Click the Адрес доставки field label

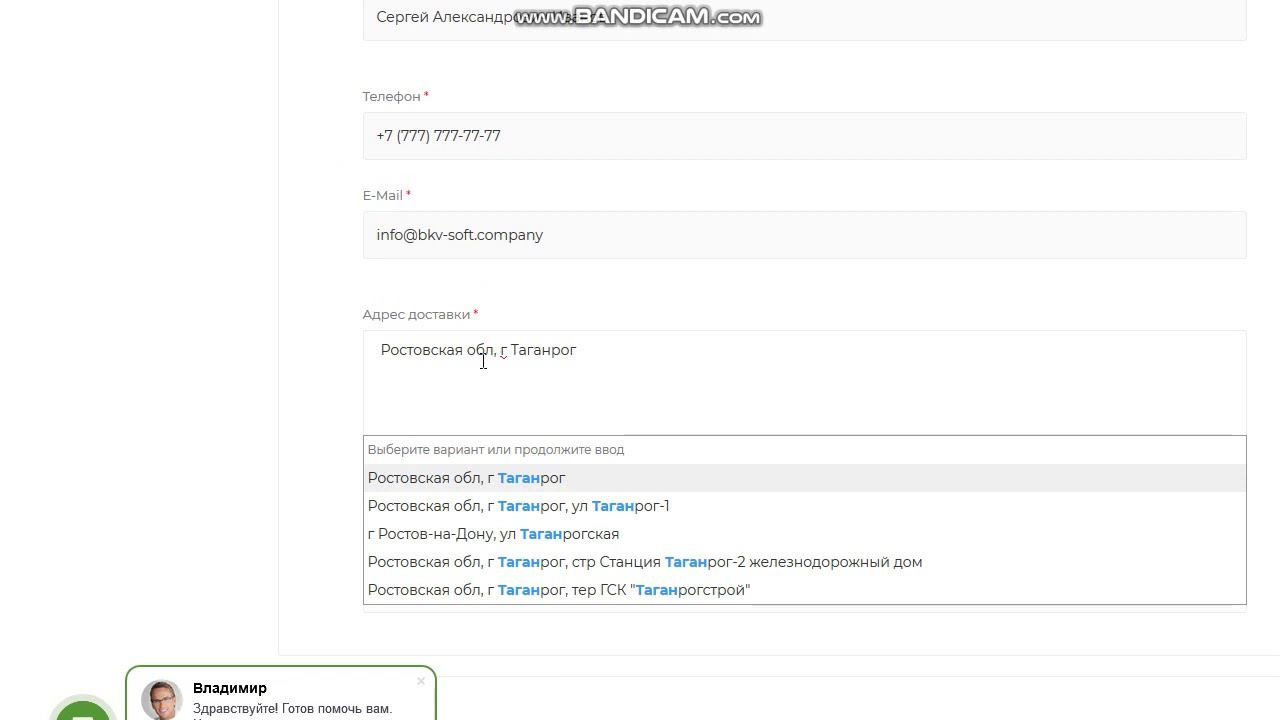tap(416, 314)
